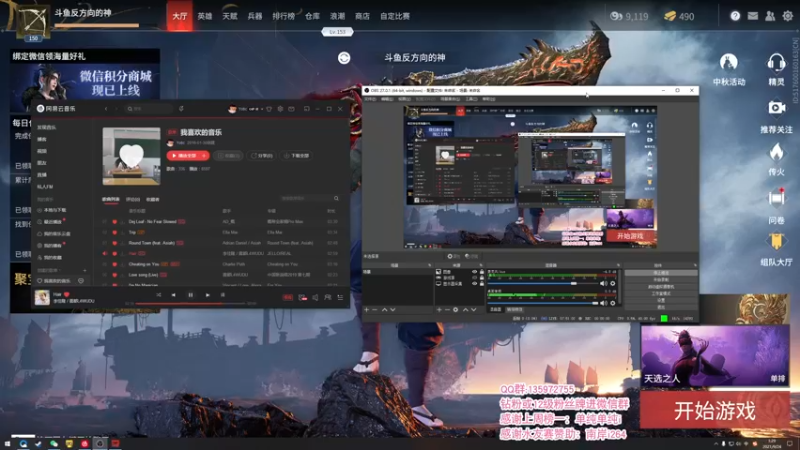
Task: Open game settings gear in top-right corner
Action: coord(788,16)
